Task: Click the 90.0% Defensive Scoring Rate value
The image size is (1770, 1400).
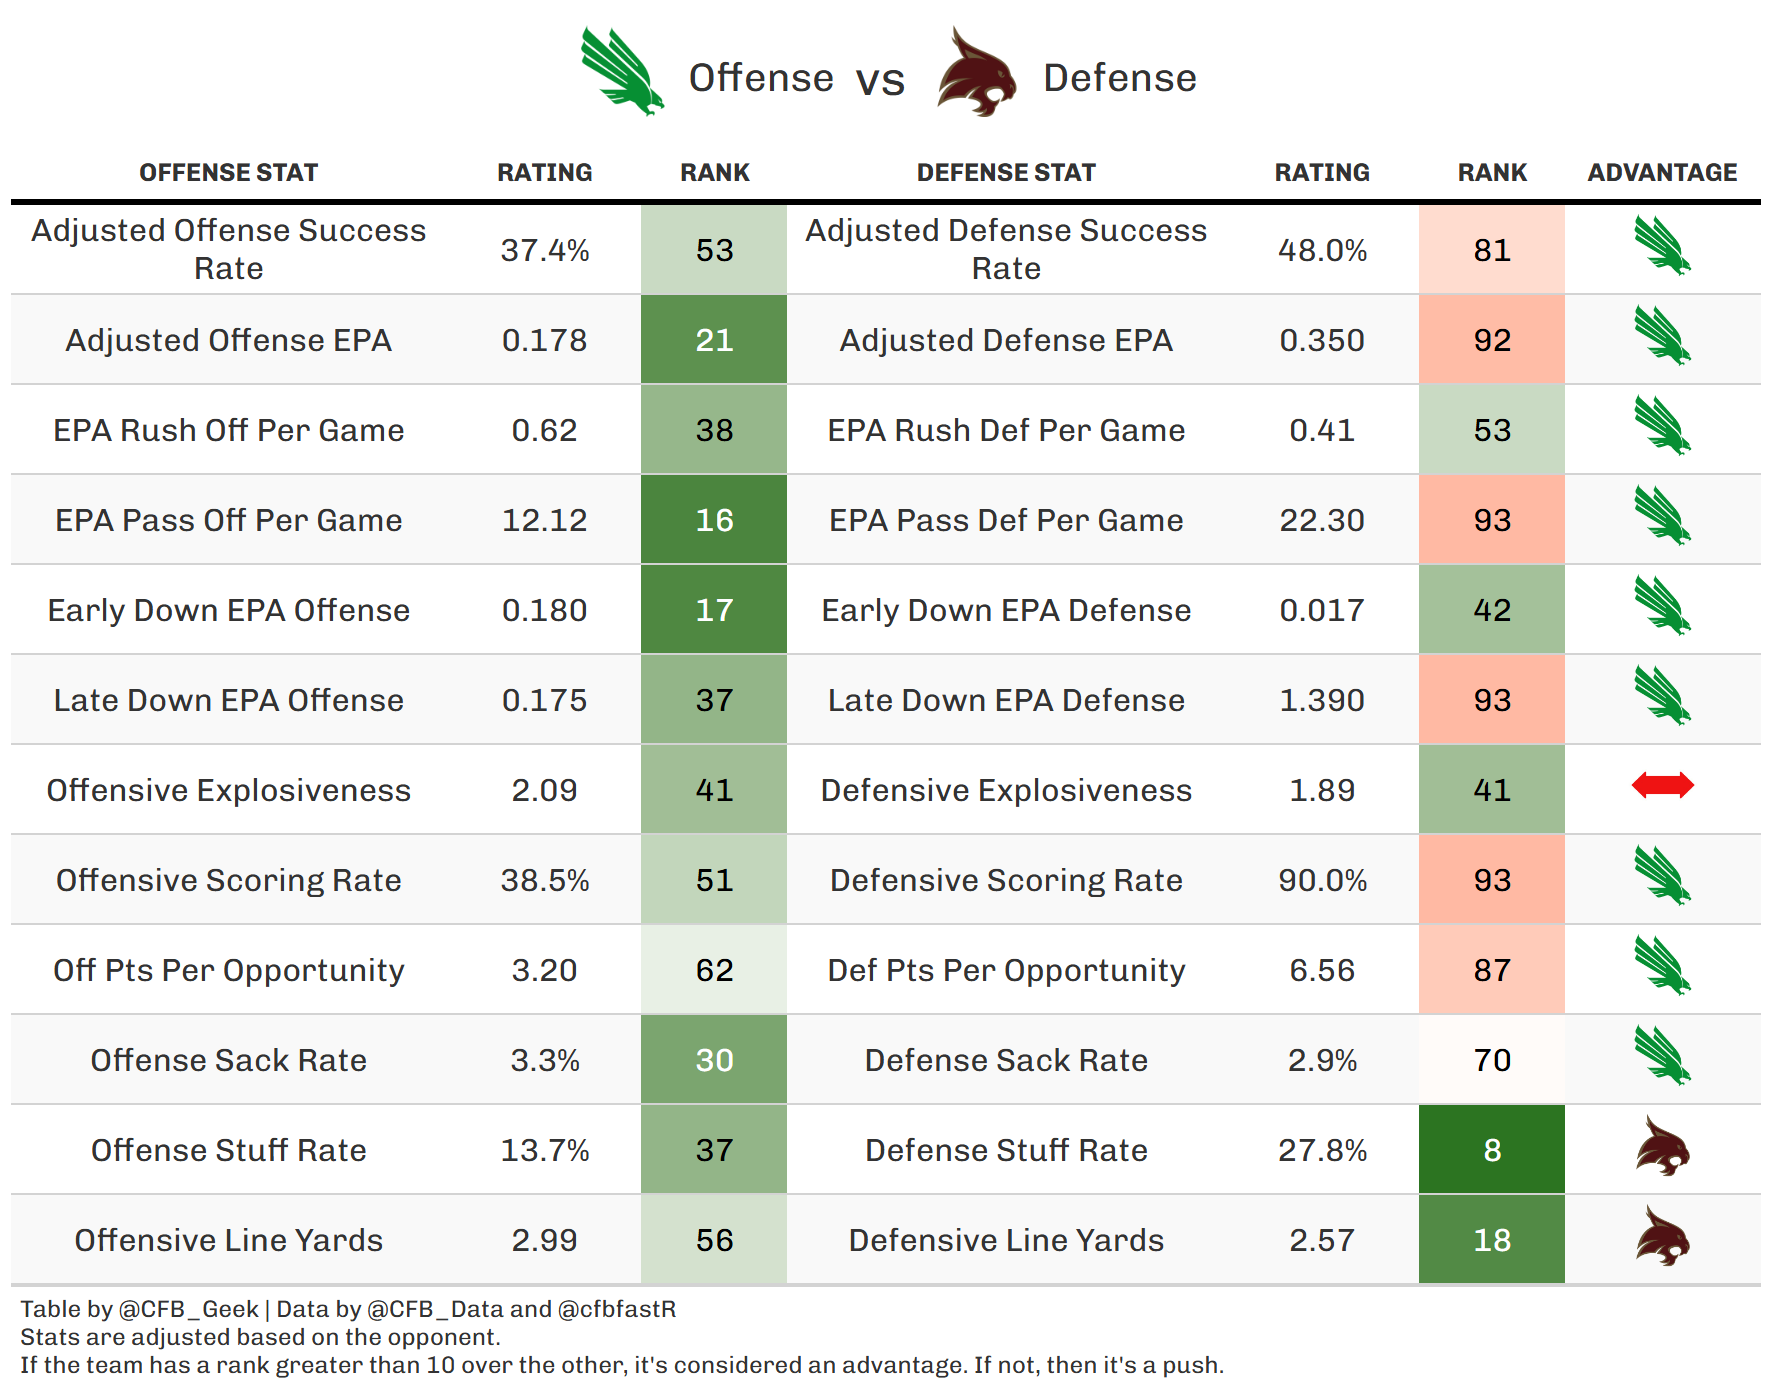Action: pyautogui.click(x=1322, y=880)
